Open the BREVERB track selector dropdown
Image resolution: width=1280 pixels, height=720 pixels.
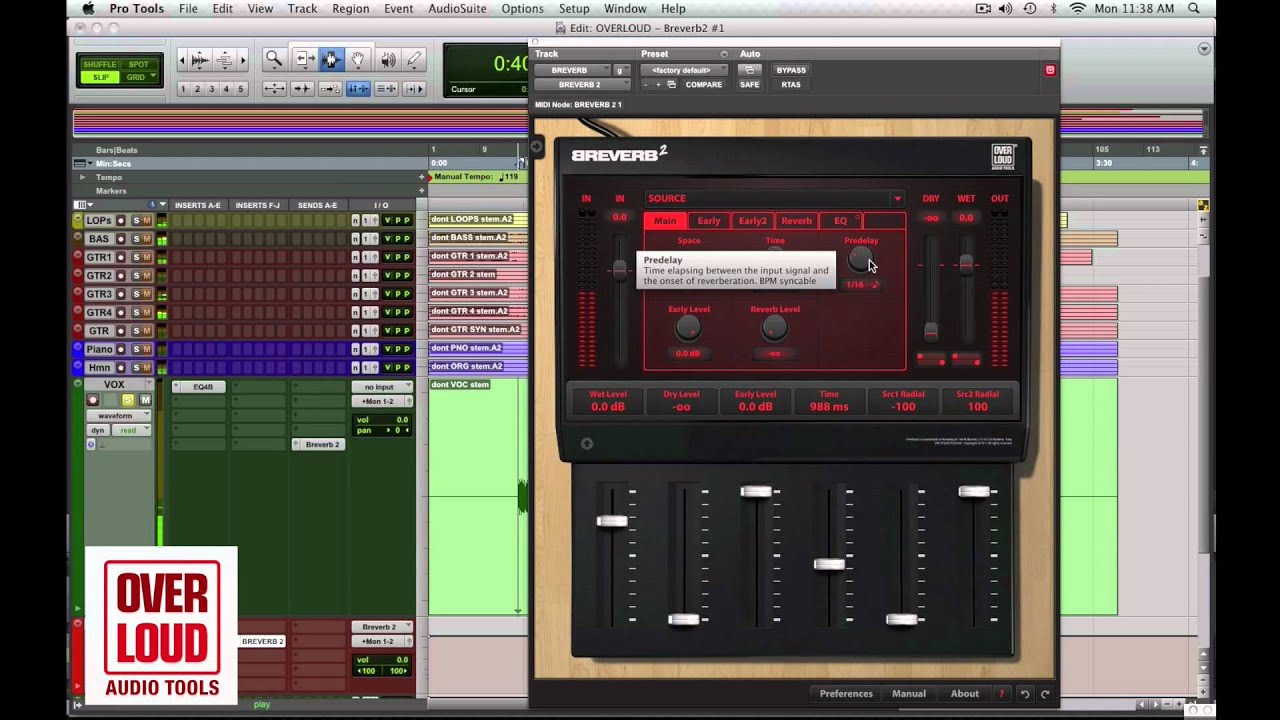[x=571, y=70]
